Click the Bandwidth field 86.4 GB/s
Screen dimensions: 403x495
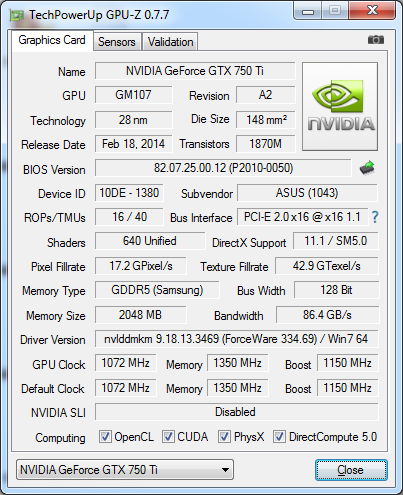tap(327, 315)
